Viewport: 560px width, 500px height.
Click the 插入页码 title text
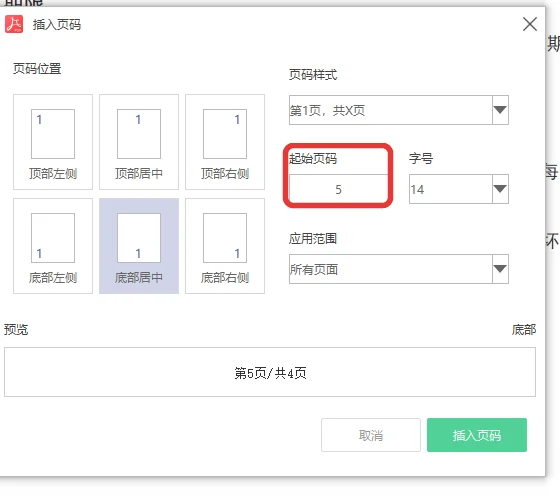click(57, 25)
